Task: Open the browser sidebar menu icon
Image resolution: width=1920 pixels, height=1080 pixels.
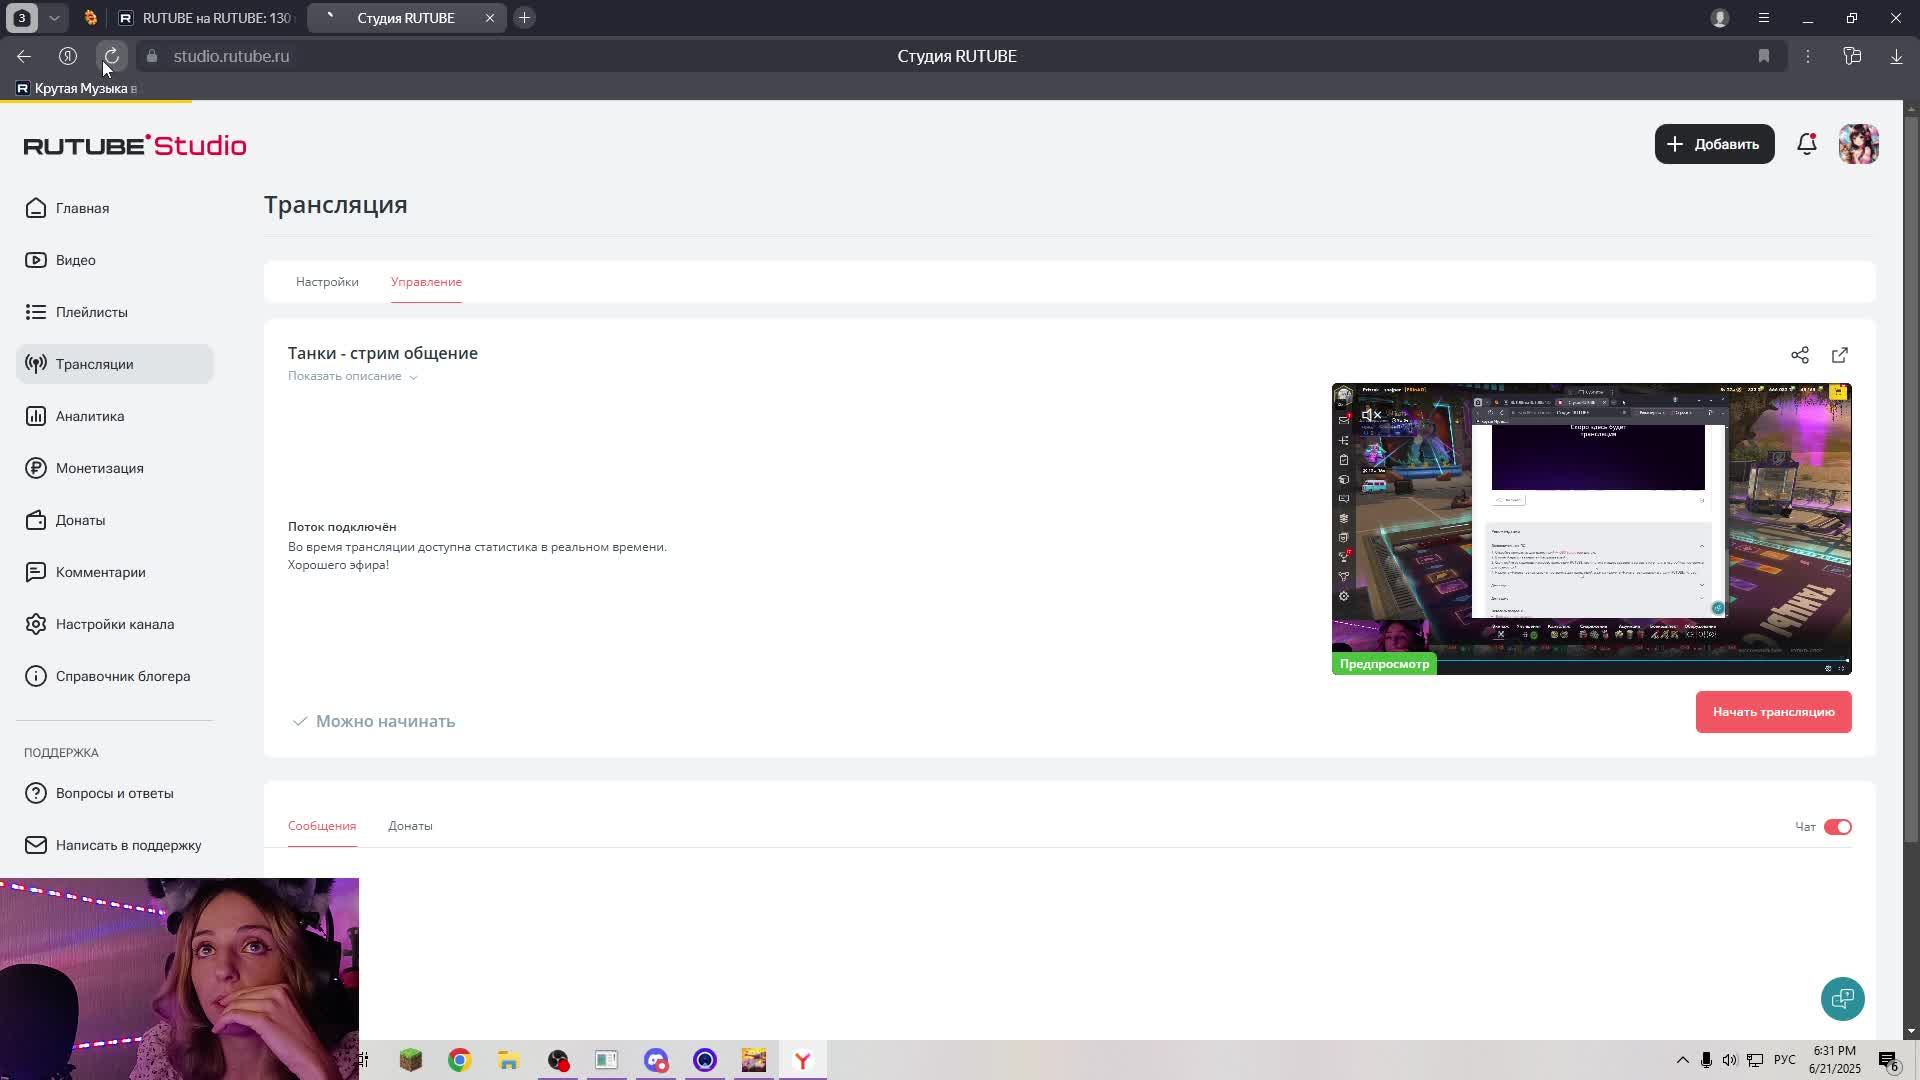Action: click(1764, 18)
